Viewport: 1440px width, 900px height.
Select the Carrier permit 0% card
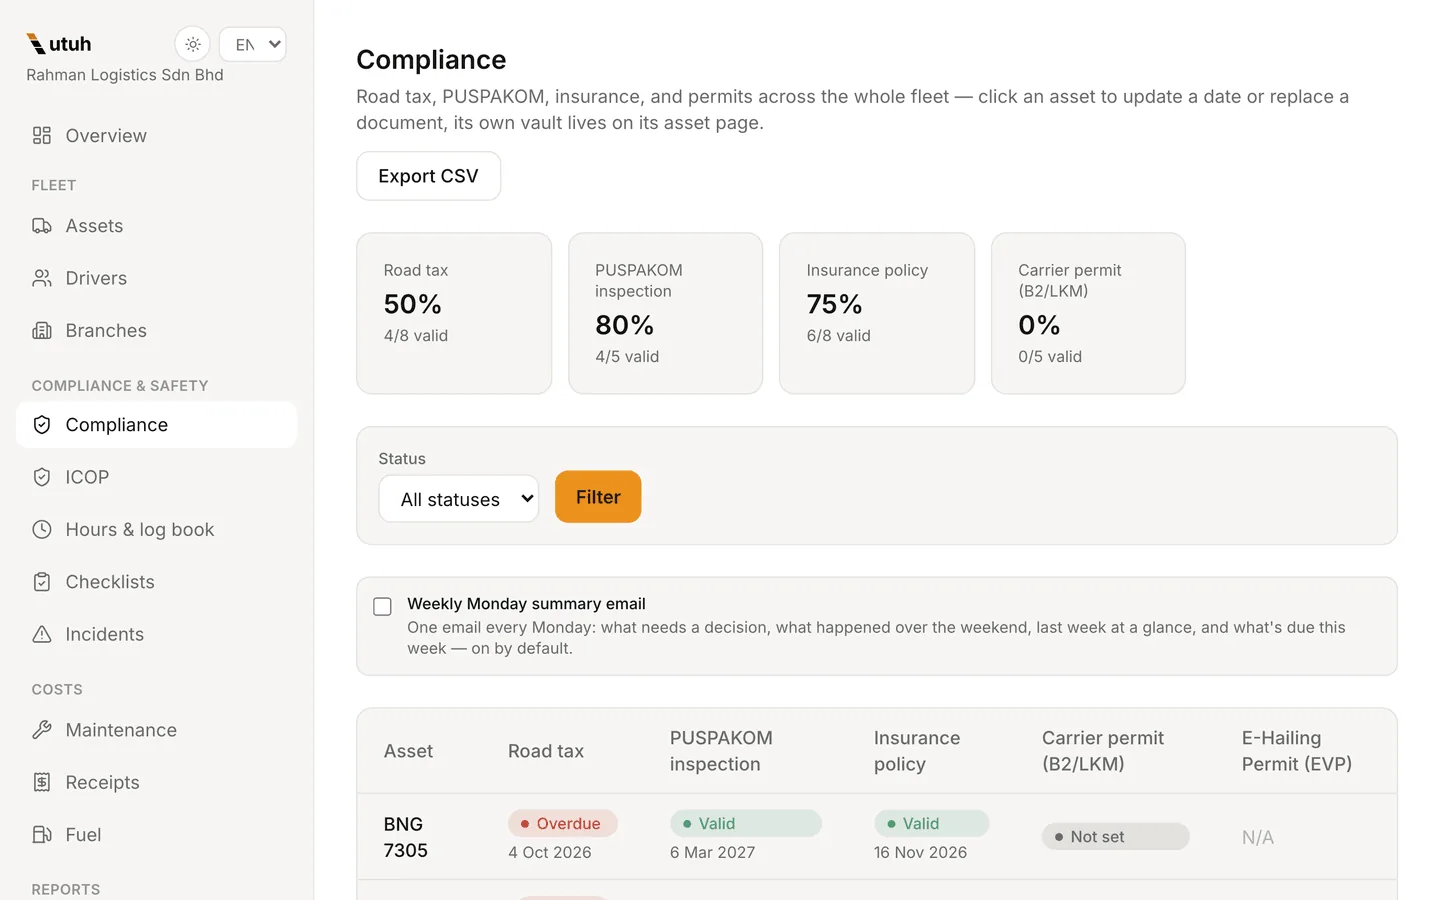pyautogui.click(x=1088, y=313)
